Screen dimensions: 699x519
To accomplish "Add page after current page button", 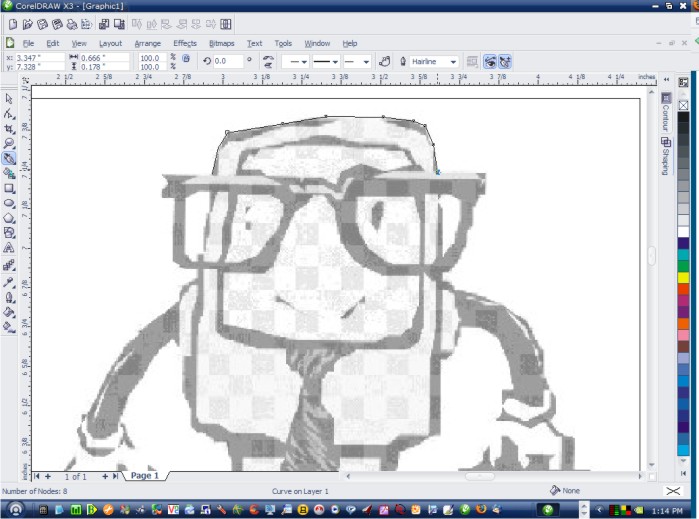I will click(x=105, y=476).
